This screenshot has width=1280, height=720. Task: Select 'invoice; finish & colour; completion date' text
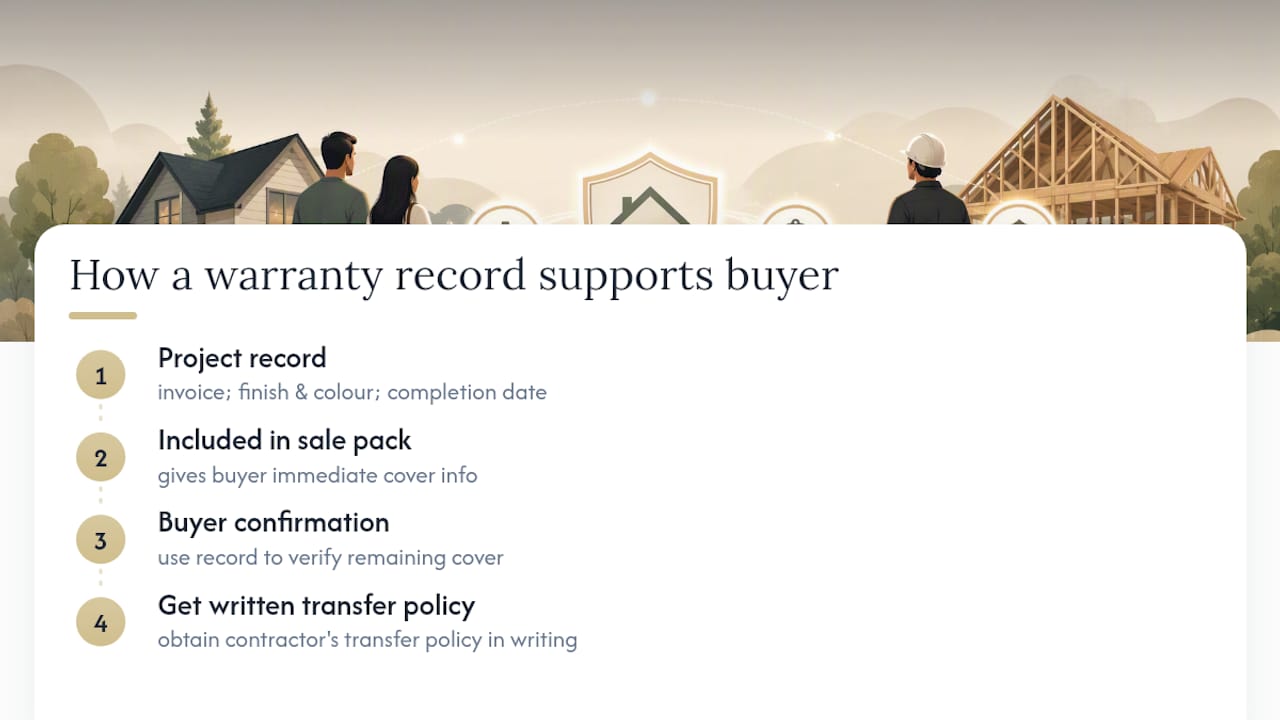pos(352,392)
